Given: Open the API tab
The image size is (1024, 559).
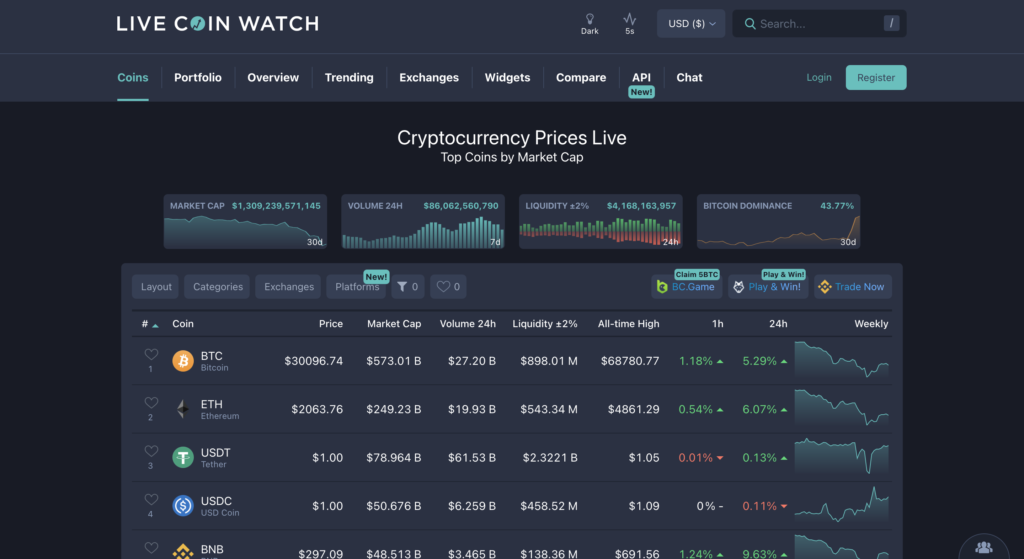Looking at the screenshot, I should [641, 78].
